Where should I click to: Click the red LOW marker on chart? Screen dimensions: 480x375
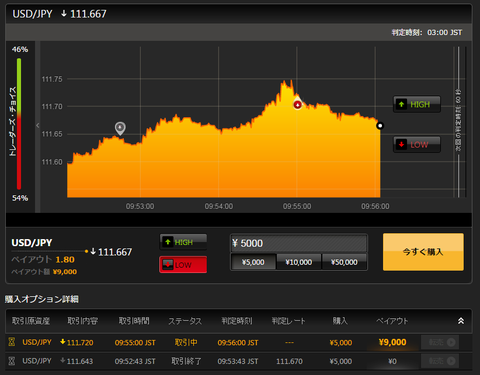tap(297, 105)
